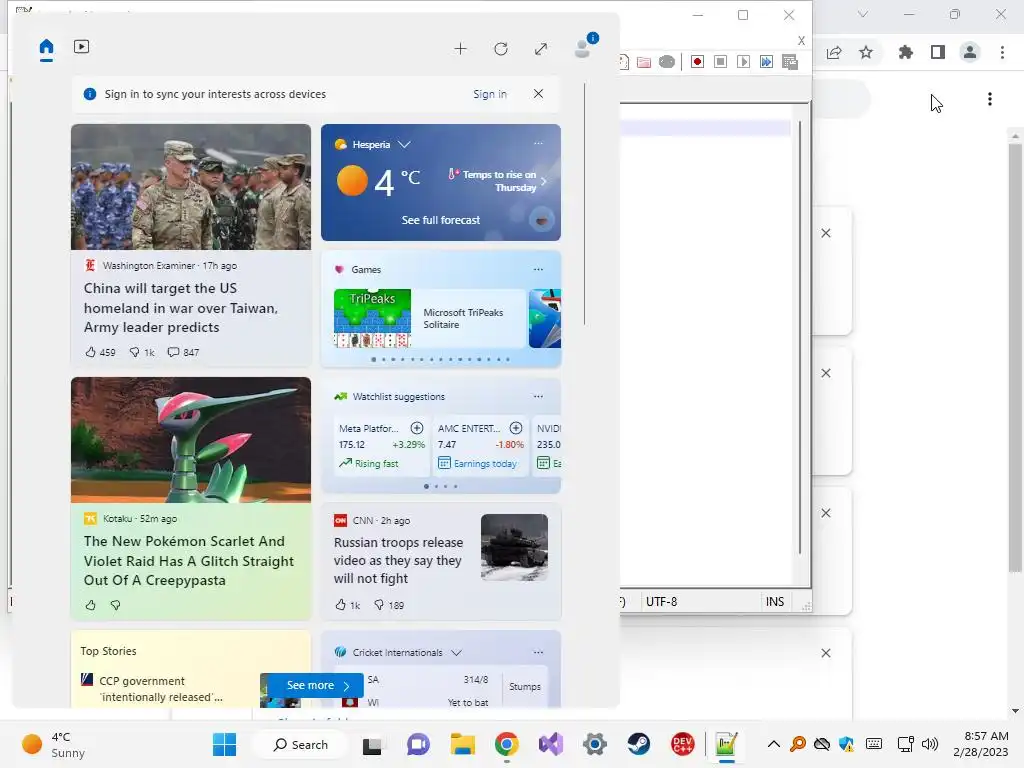Like the China Taiwan article showing 459
Image resolution: width=1024 pixels, height=768 pixels.
(100, 352)
